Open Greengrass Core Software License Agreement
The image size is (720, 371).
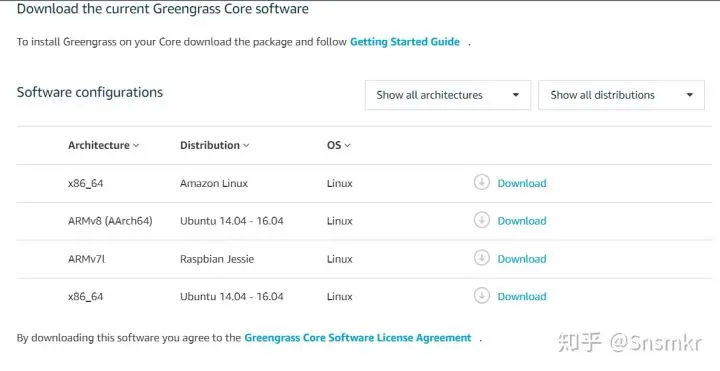click(358, 338)
